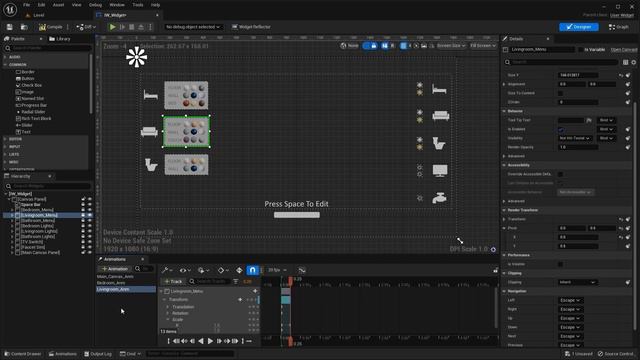Open the File menu
This screenshot has width=640, height=360.
27,5
